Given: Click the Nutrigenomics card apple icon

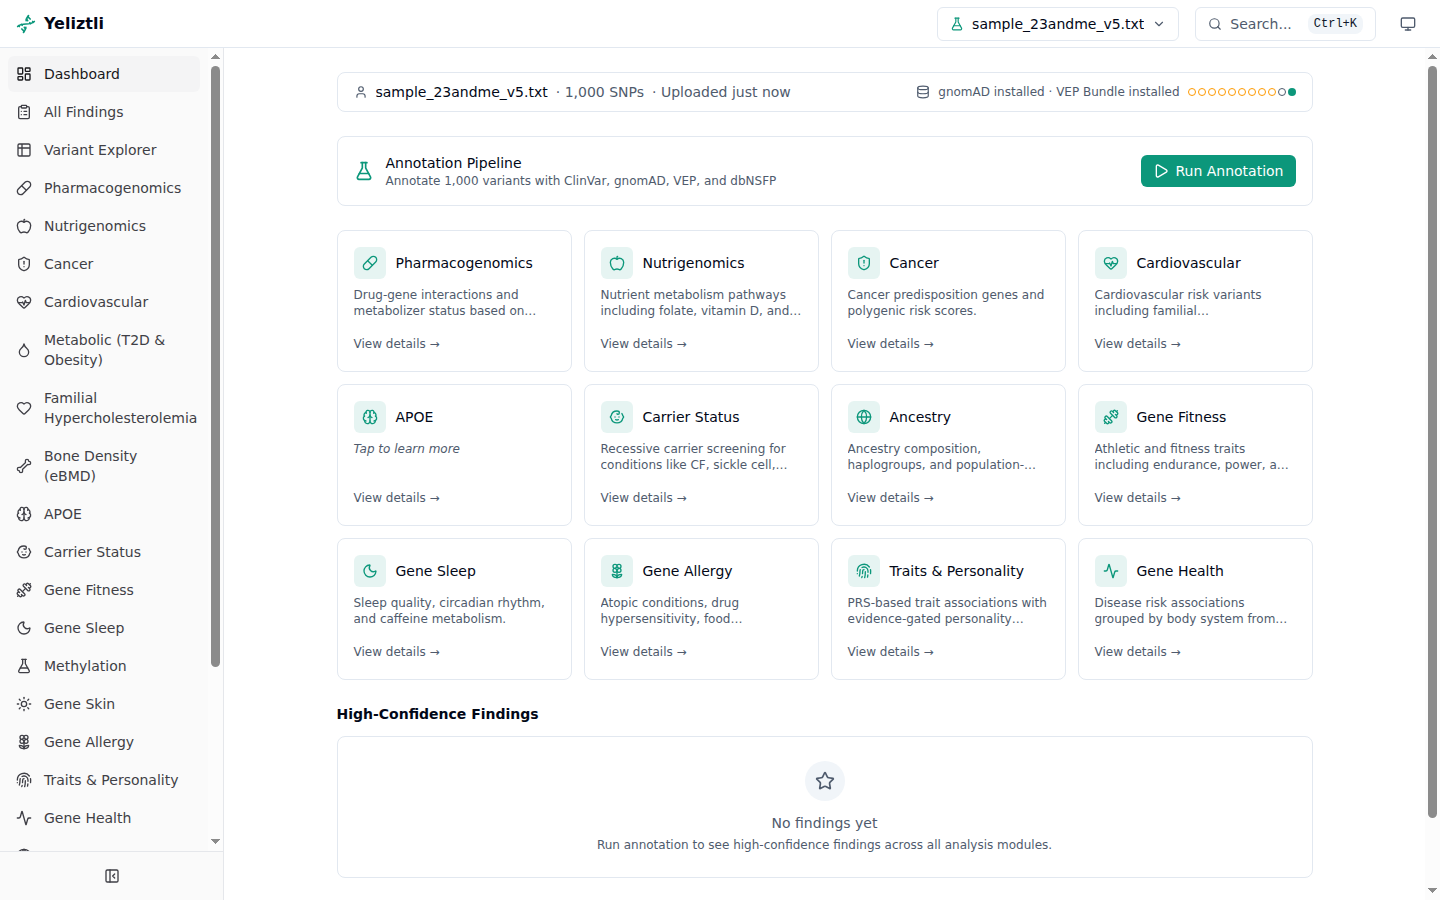Looking at the screenshot, I should 617,263.
